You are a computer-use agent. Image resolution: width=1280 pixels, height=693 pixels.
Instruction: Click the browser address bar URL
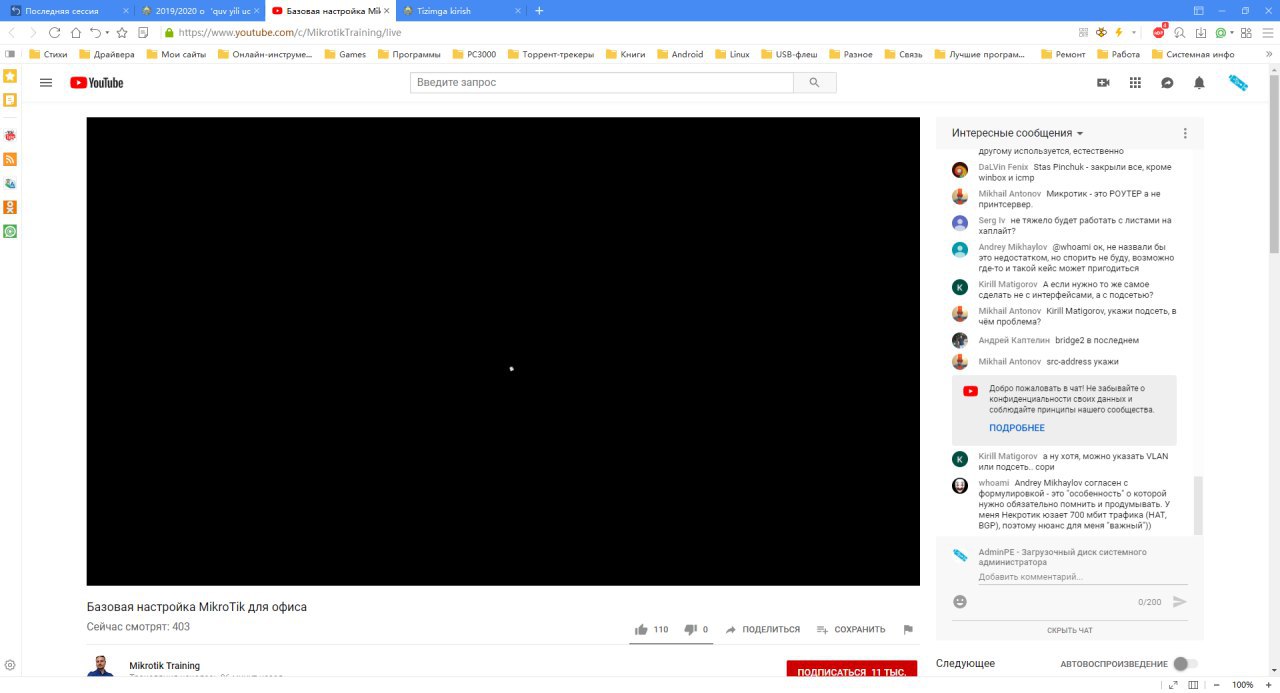[290, 32]
